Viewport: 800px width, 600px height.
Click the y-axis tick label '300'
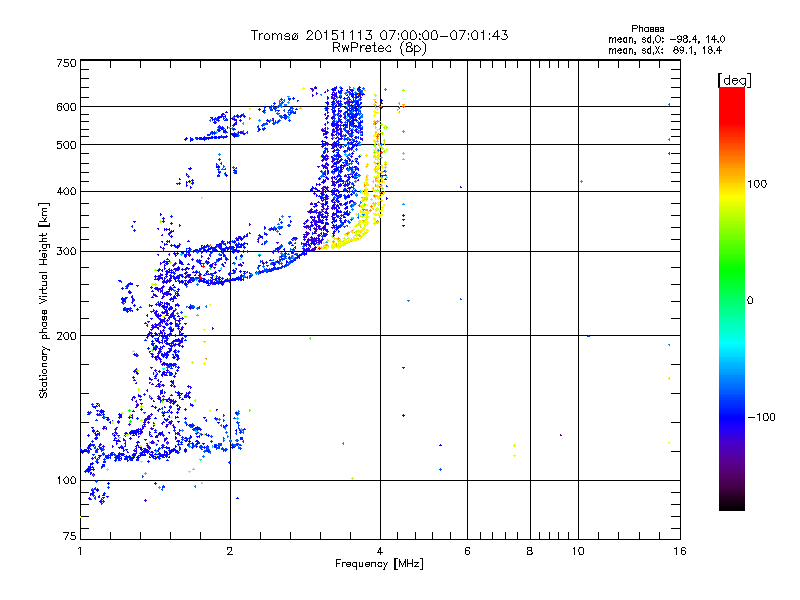click(66, 251)
